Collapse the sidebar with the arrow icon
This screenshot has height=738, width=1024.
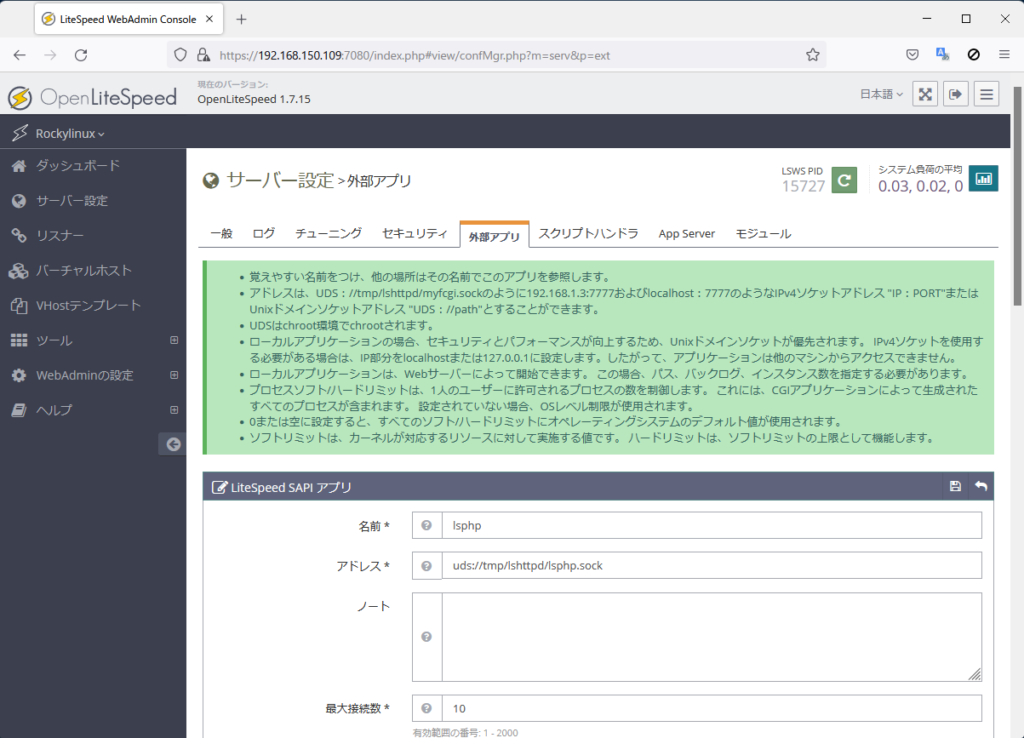pyautogui.click(x=173, y=444)
